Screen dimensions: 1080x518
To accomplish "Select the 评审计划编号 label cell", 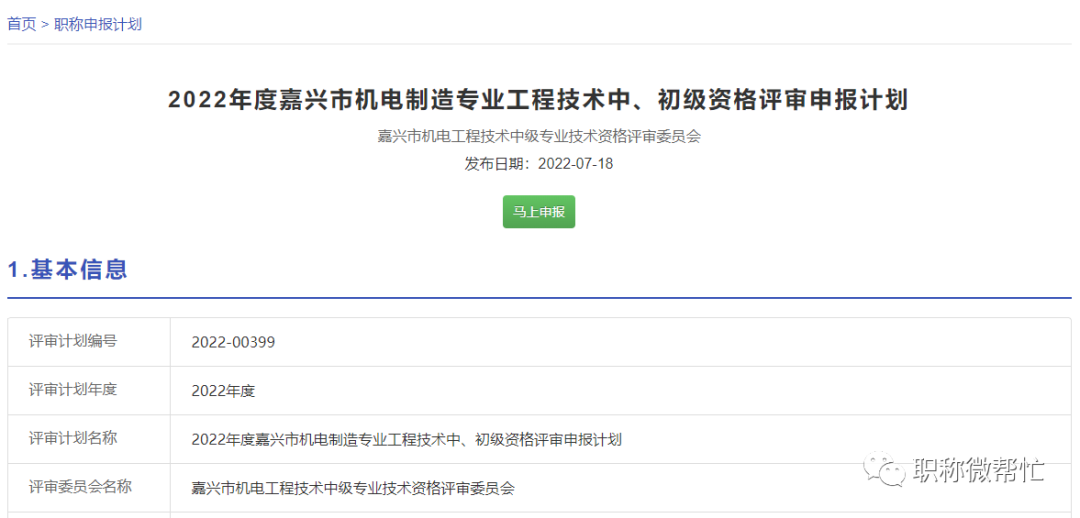I will tap(90, 342).
